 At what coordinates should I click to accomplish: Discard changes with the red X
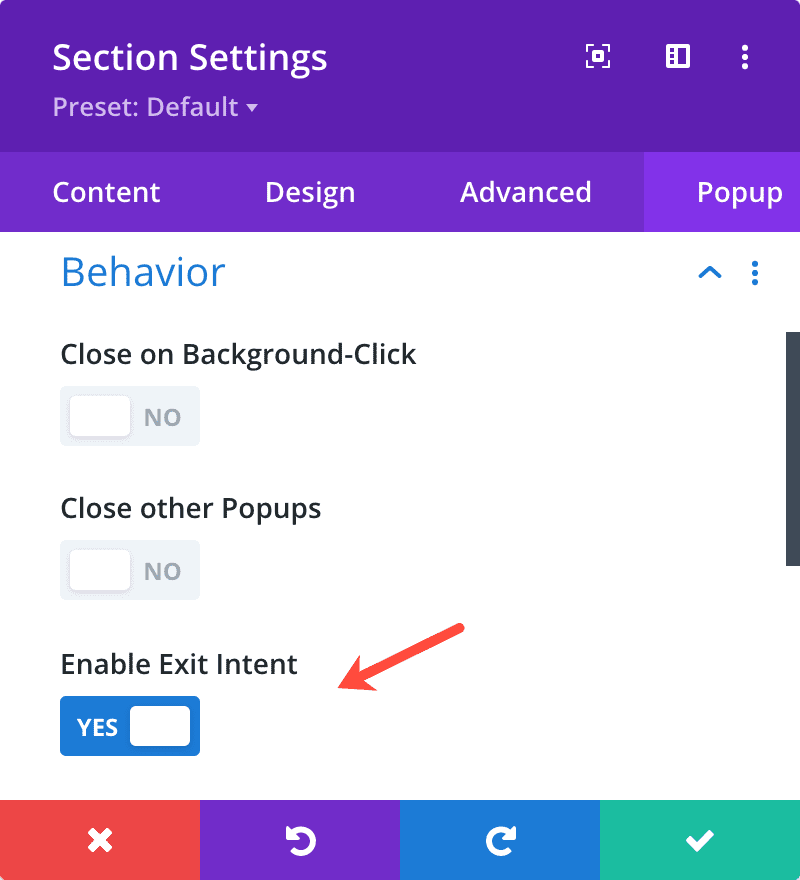click(x=100, y=840)
